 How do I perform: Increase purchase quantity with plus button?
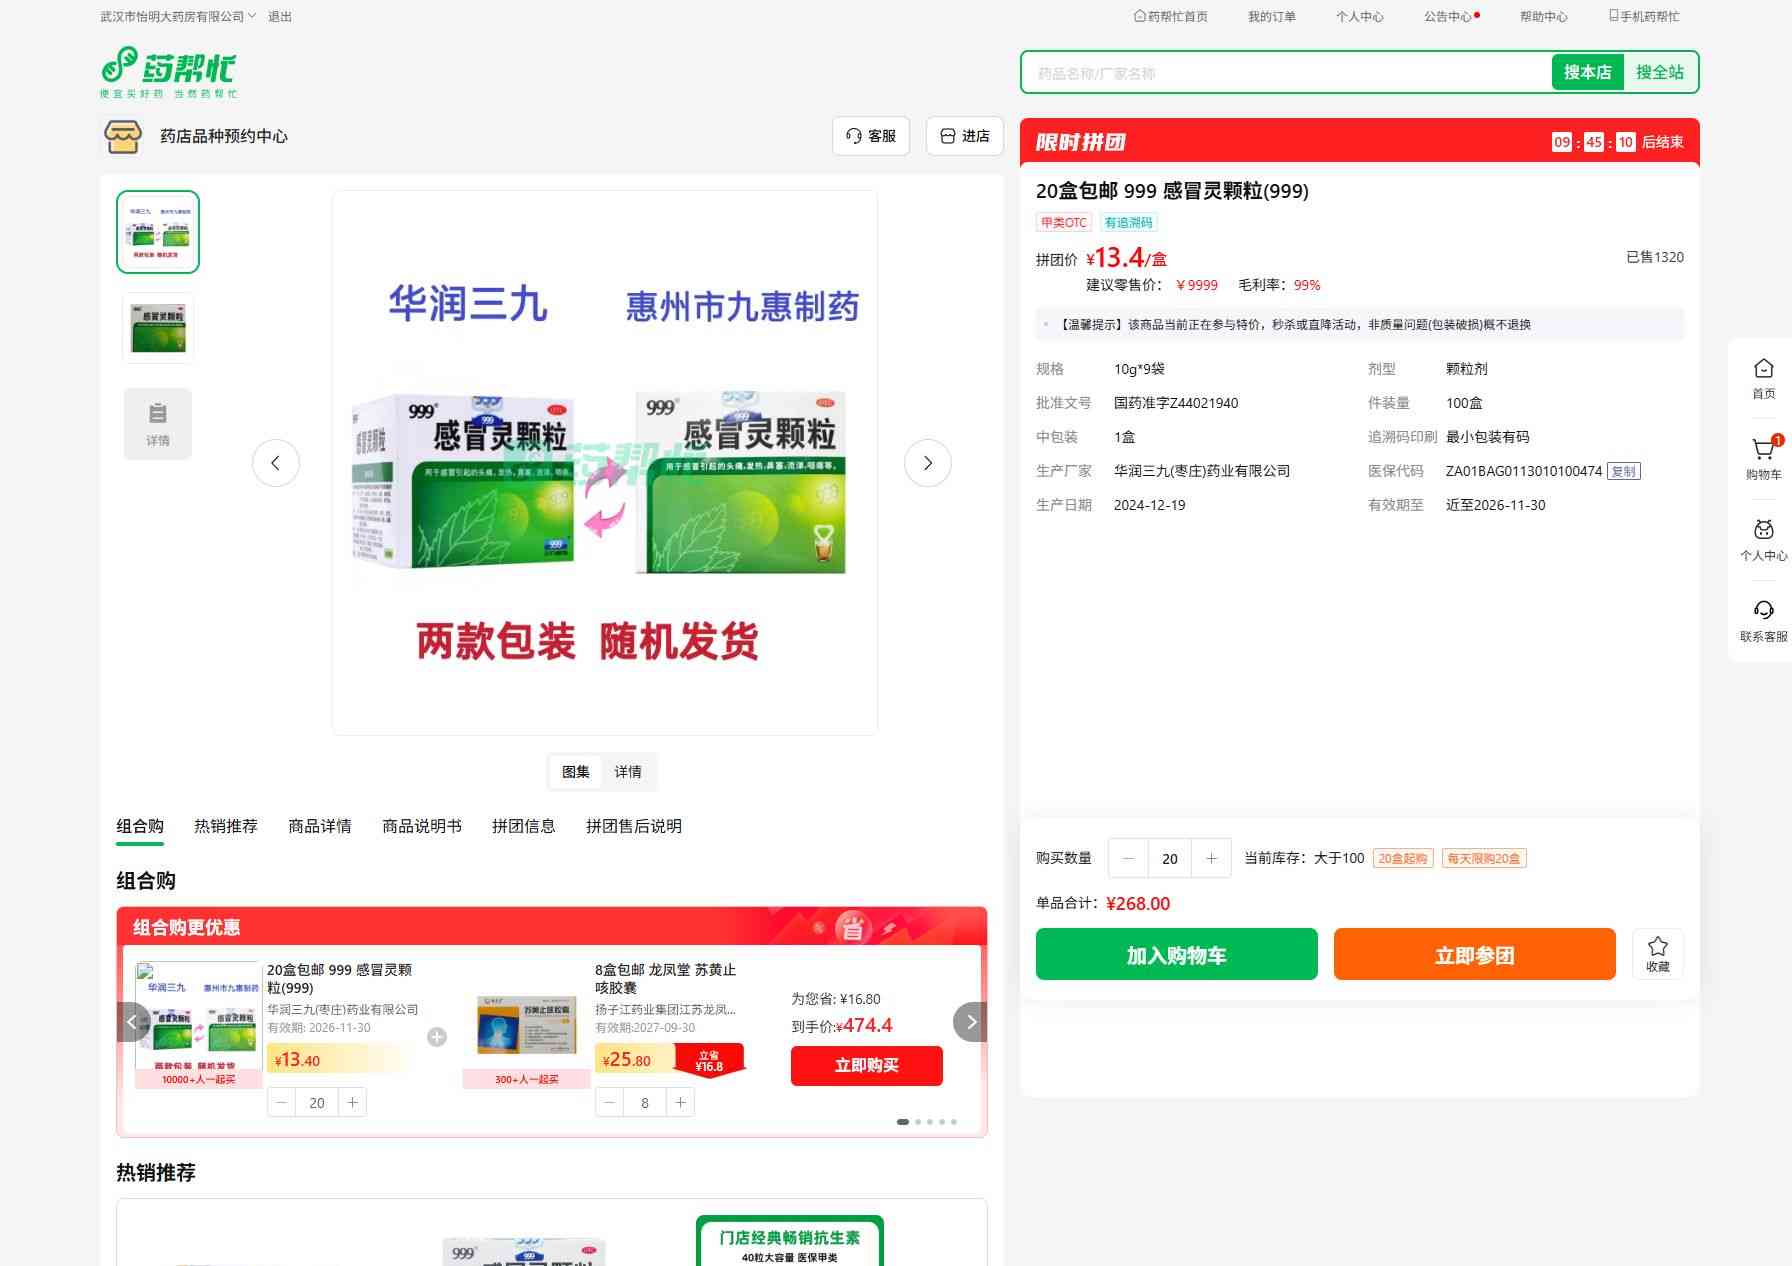pos(1211,858)
